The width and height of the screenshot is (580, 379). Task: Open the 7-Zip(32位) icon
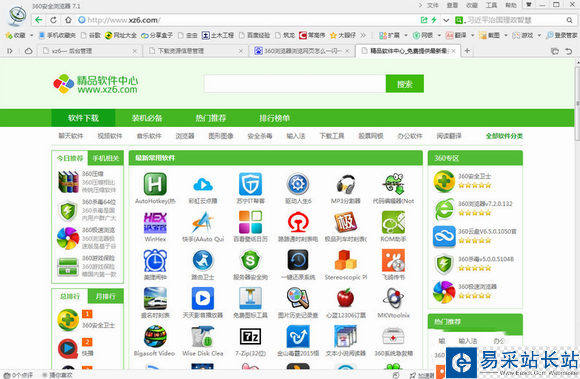(250, 336)
